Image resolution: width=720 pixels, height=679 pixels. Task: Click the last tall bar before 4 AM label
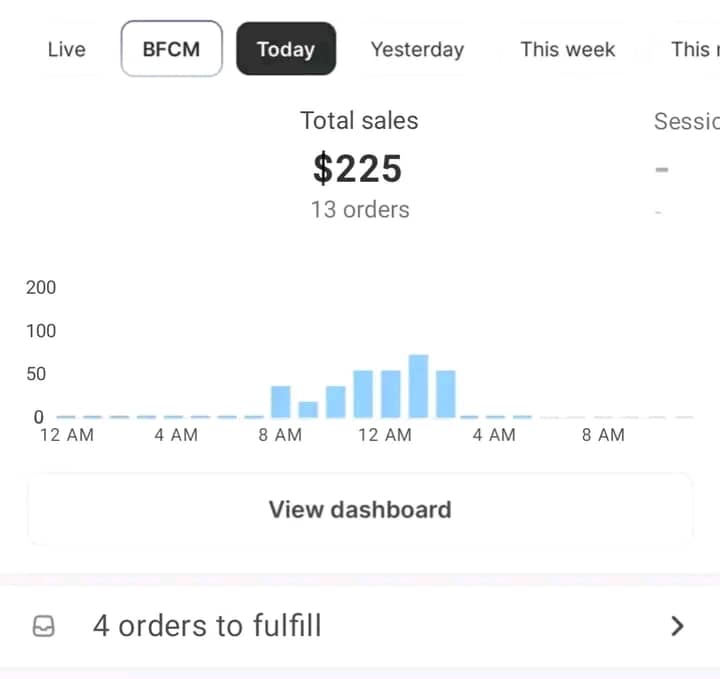445,393
